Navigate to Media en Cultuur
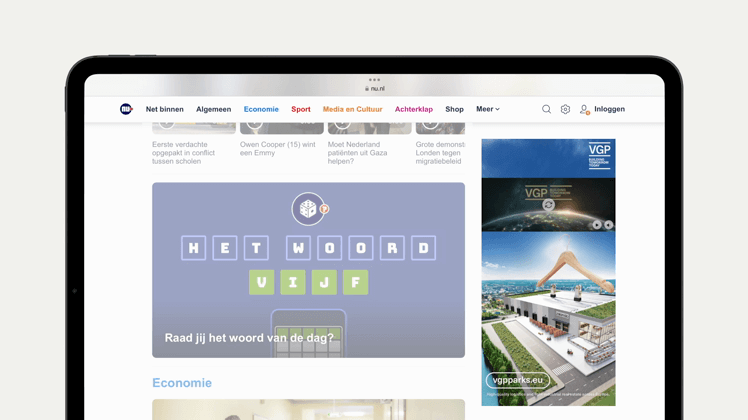This screenshot has height=420, width=748. click(x=352, y=109)
